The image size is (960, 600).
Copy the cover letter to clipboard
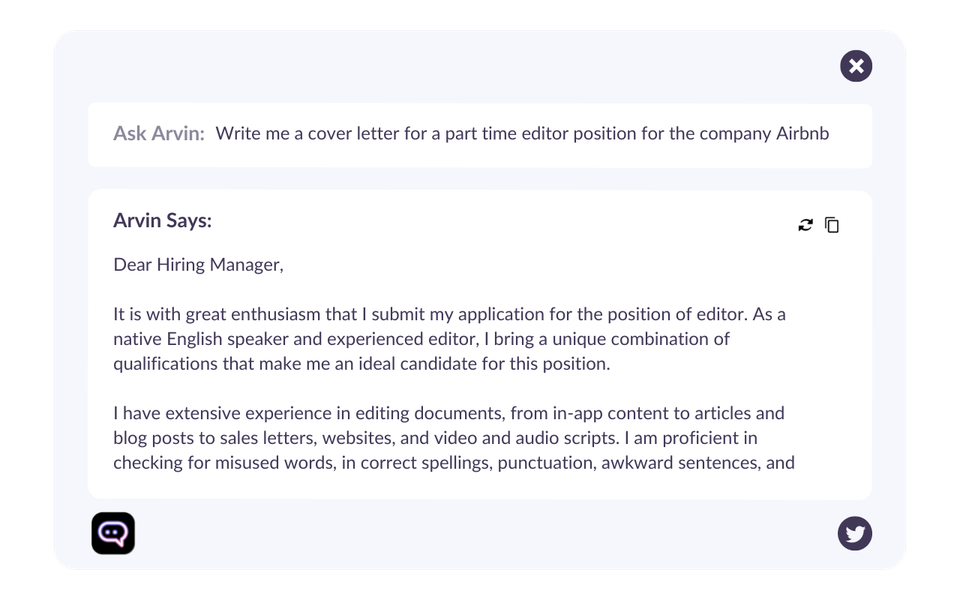click(x=832, y=225)
